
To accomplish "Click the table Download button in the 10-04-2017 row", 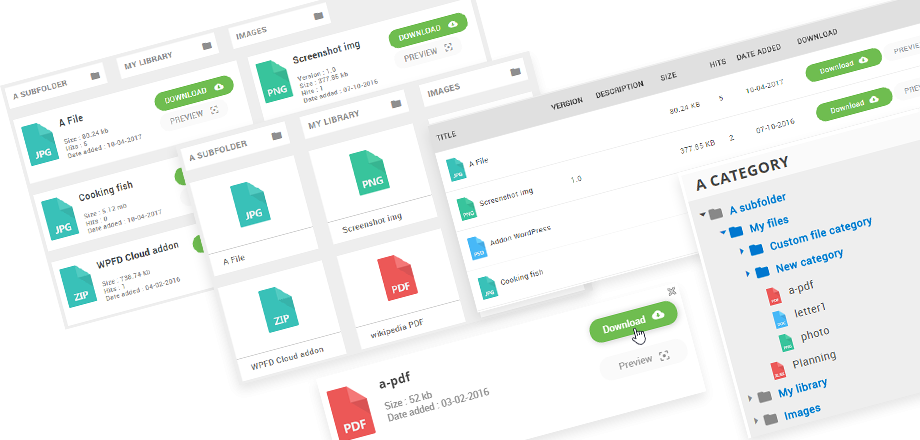I will coord(843,65).
